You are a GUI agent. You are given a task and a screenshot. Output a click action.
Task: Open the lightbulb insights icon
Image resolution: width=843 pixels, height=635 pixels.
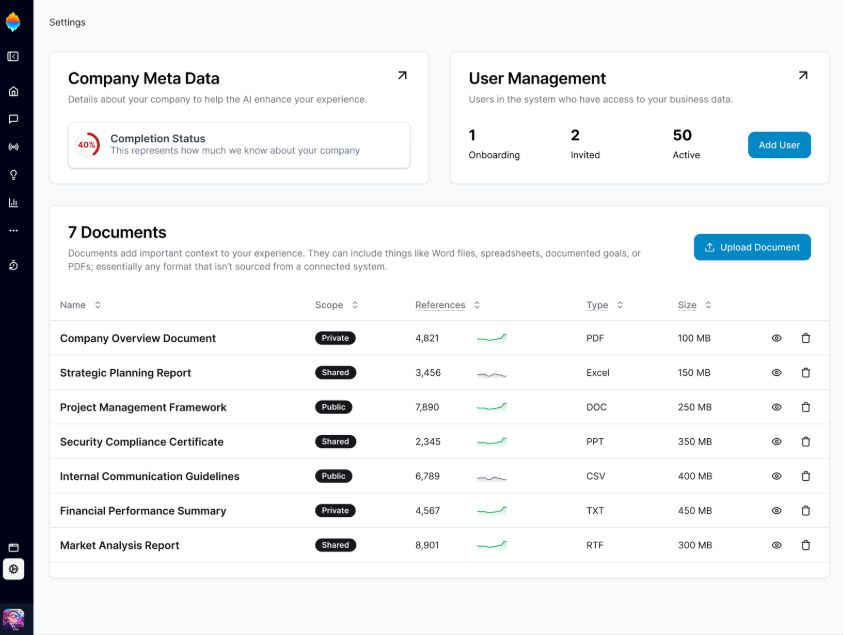point(13,175)
